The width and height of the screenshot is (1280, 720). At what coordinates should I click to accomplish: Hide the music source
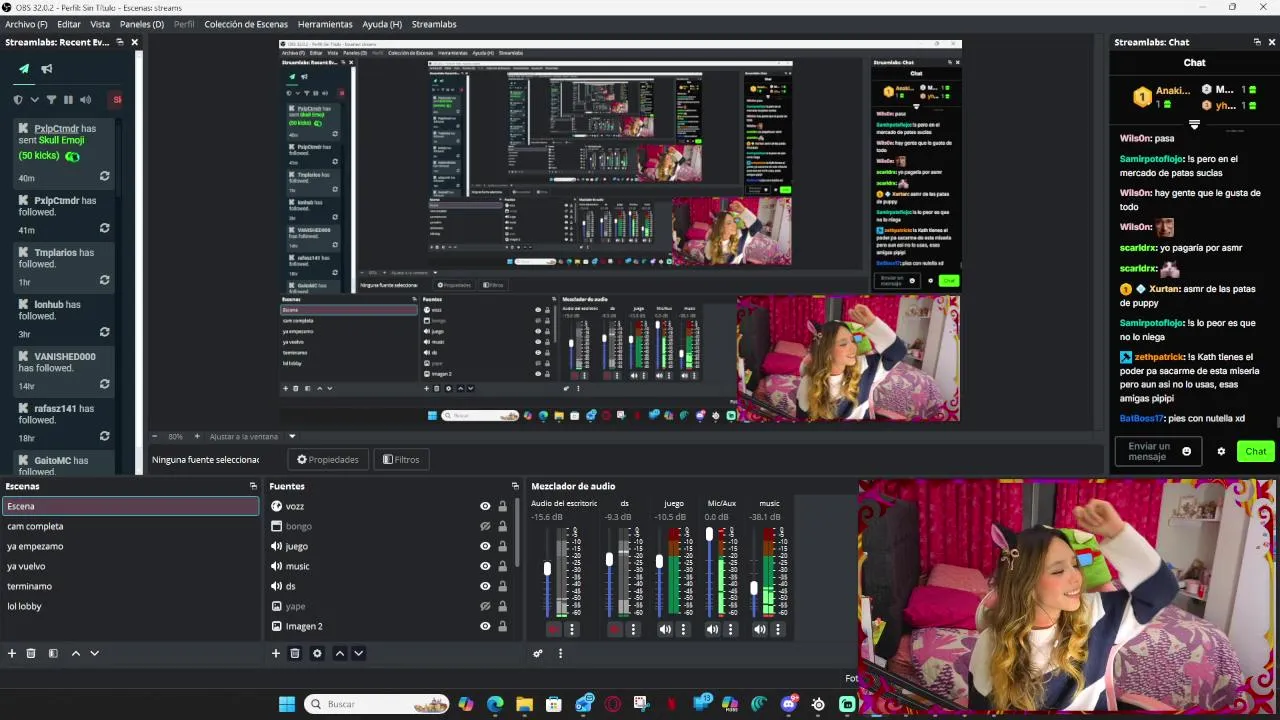(485, 566)
